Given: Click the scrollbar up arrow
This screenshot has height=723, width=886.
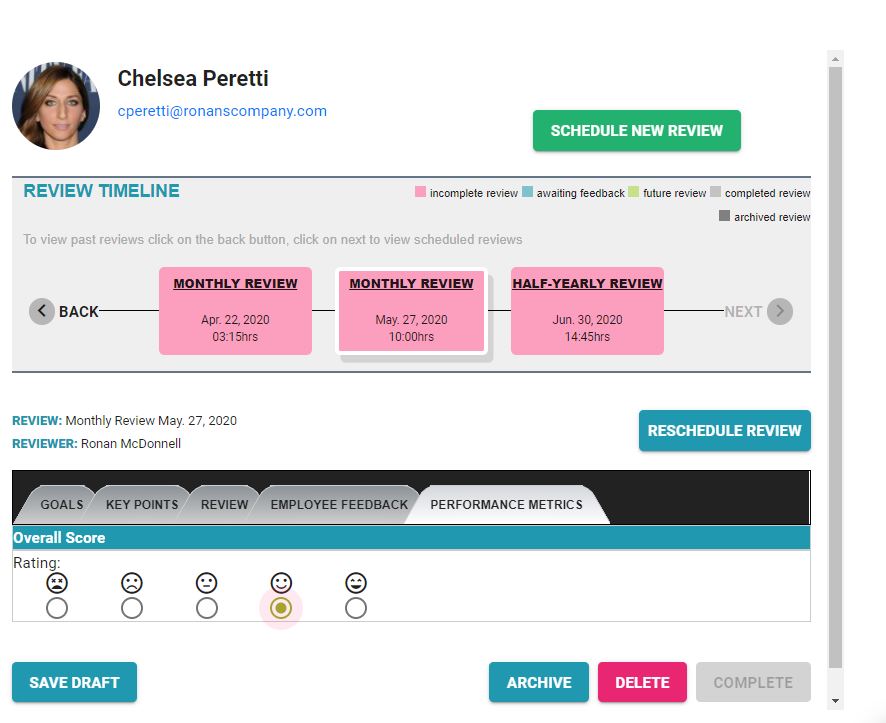Looking at the screenshot, I should click(835, 59).
